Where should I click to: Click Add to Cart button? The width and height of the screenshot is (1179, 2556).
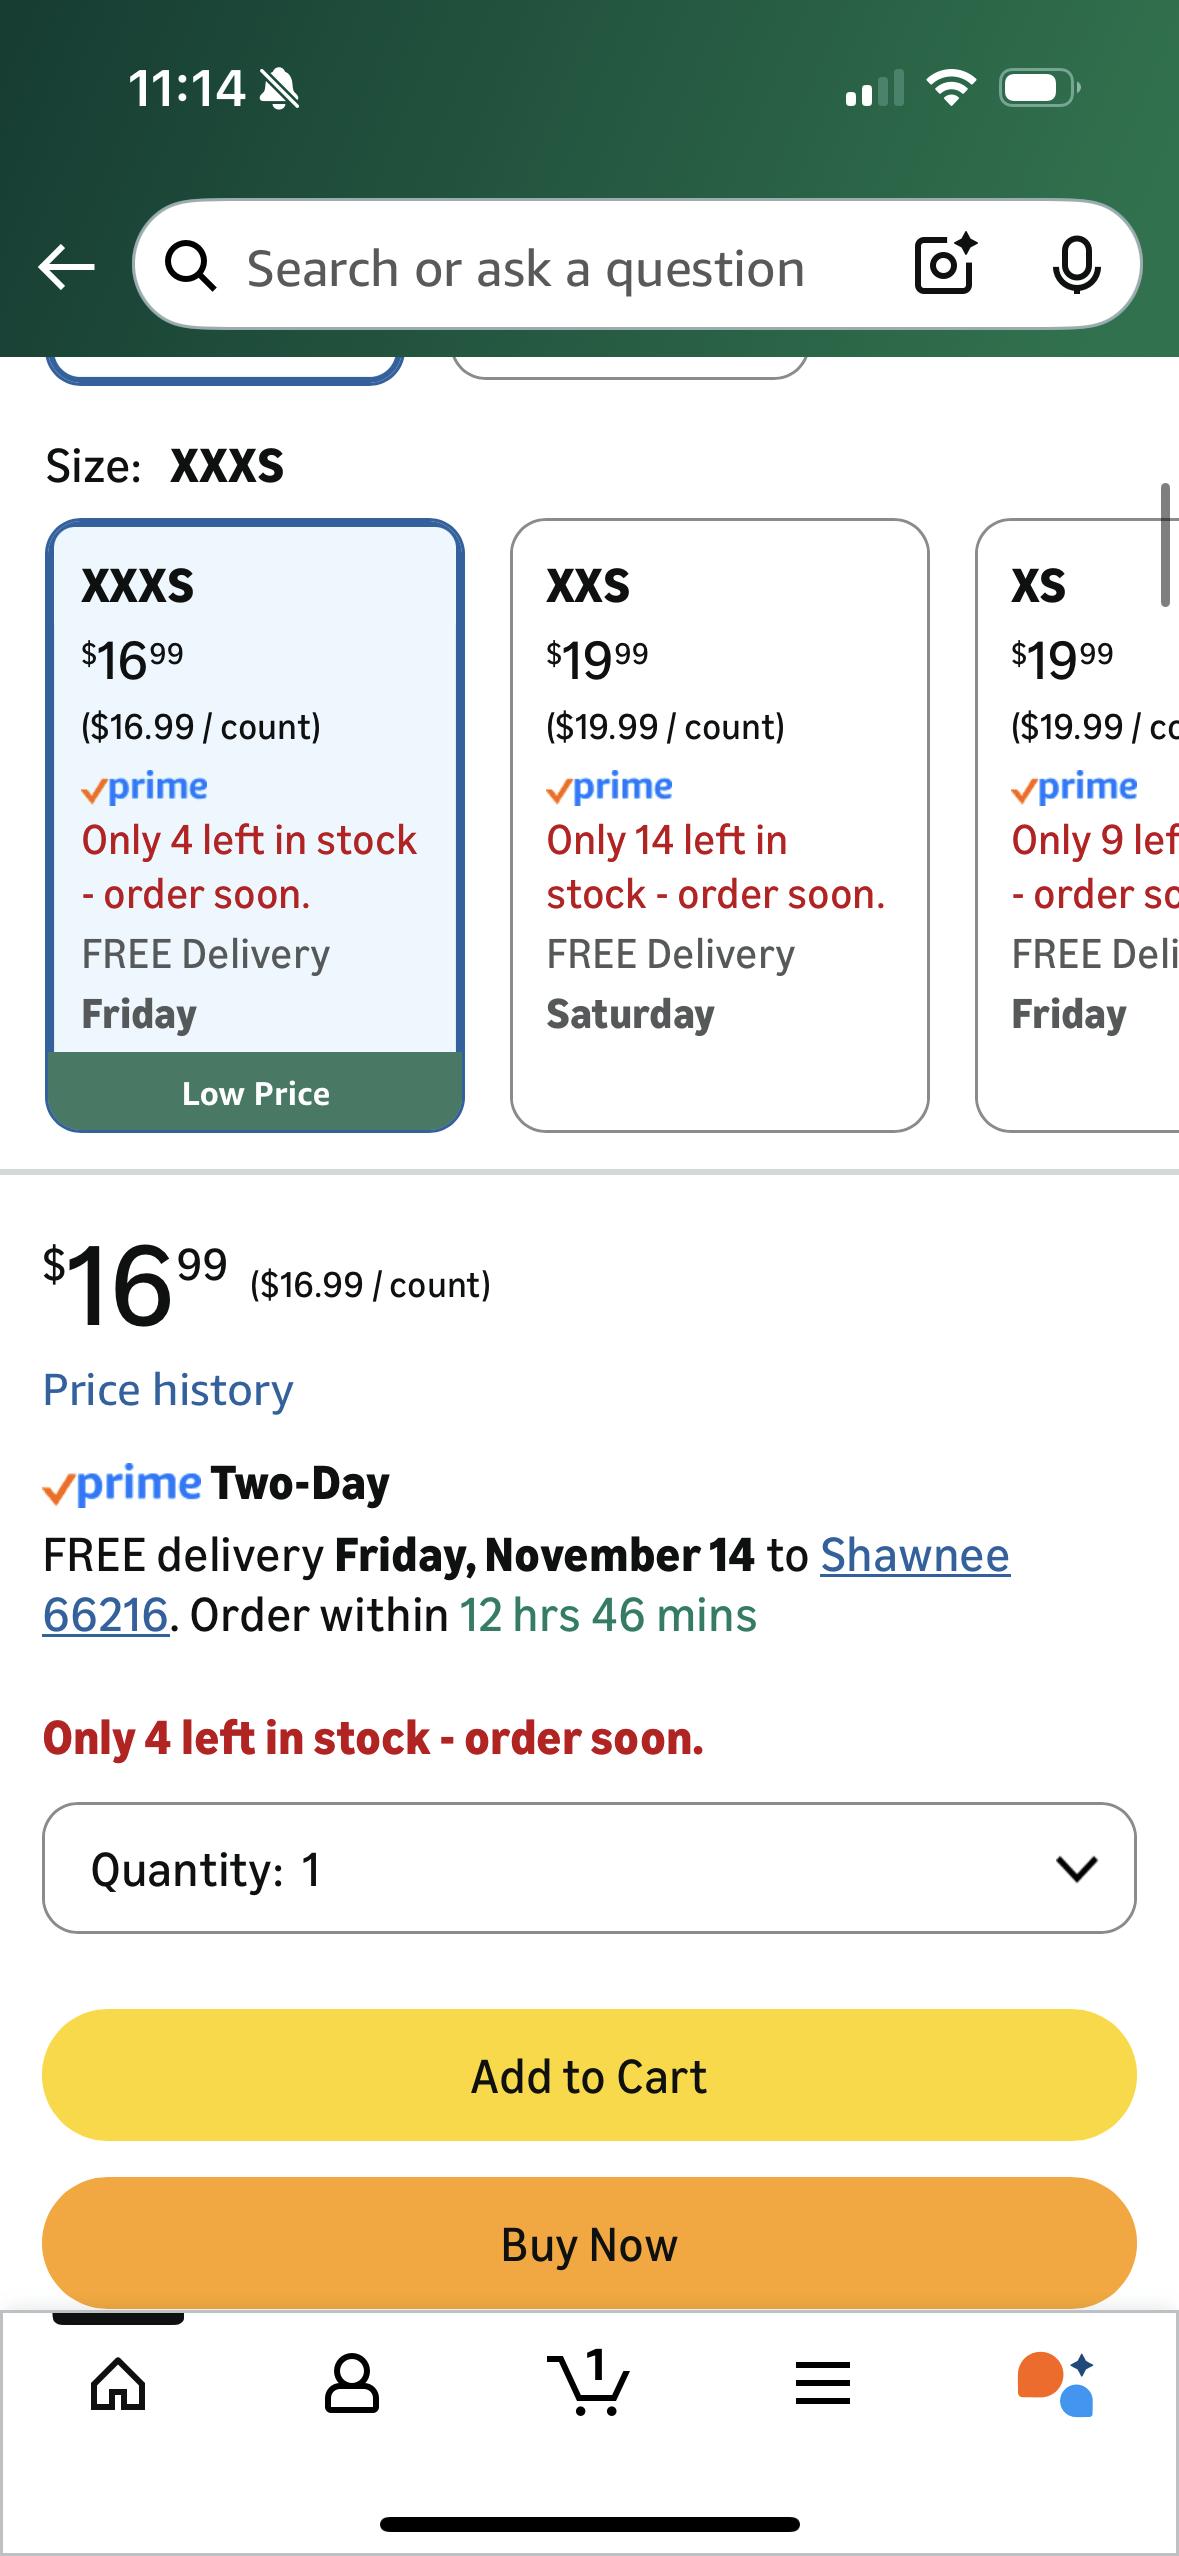pyautogui.click(x=589, y=2076)
